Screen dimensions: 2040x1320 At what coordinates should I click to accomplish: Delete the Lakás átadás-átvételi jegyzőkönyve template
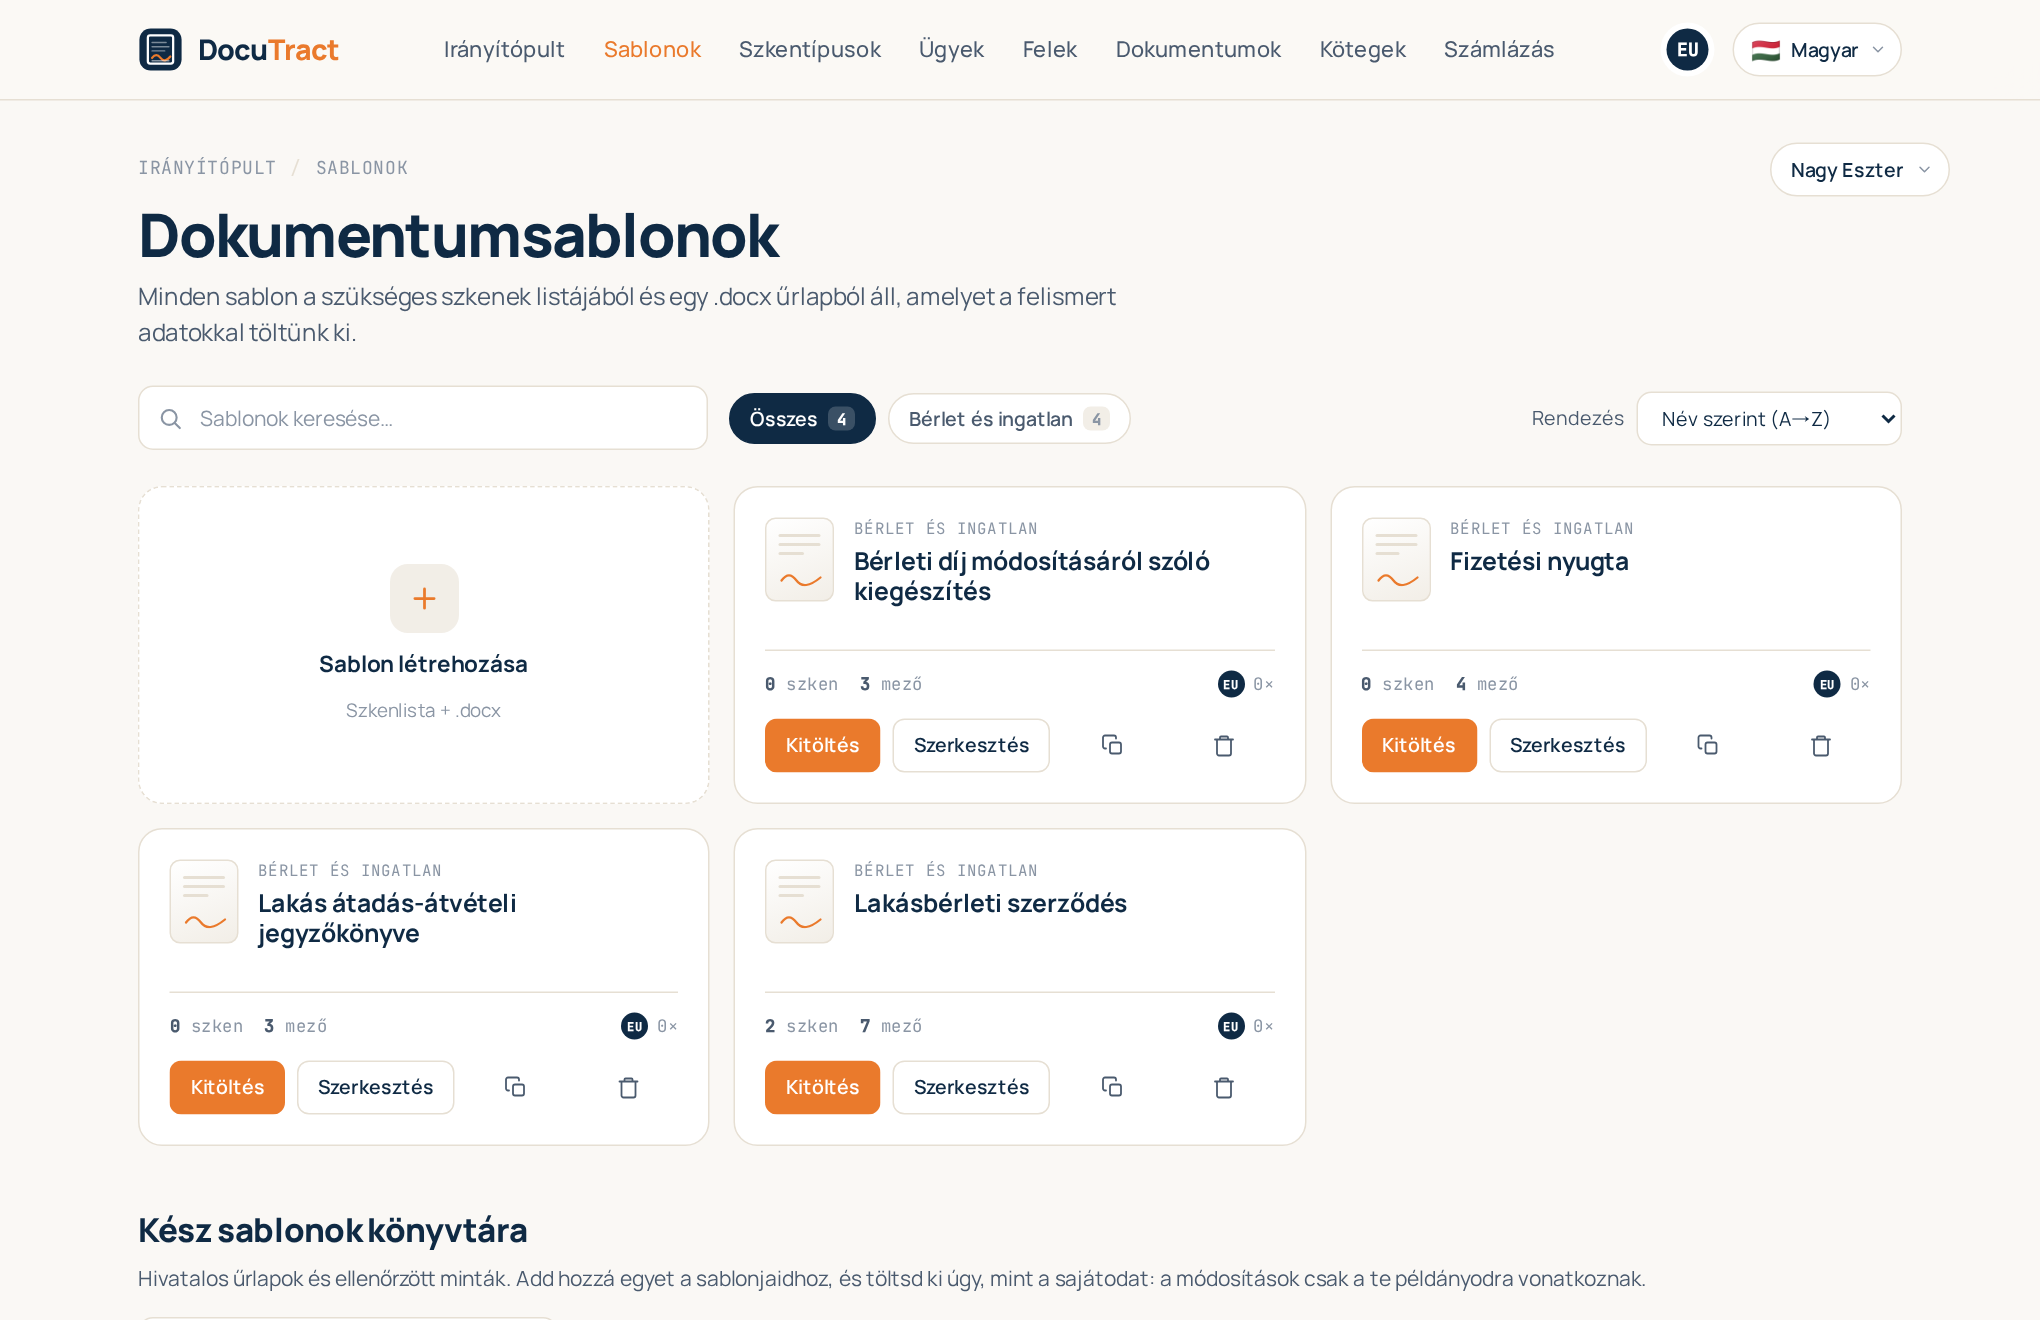628,1087
